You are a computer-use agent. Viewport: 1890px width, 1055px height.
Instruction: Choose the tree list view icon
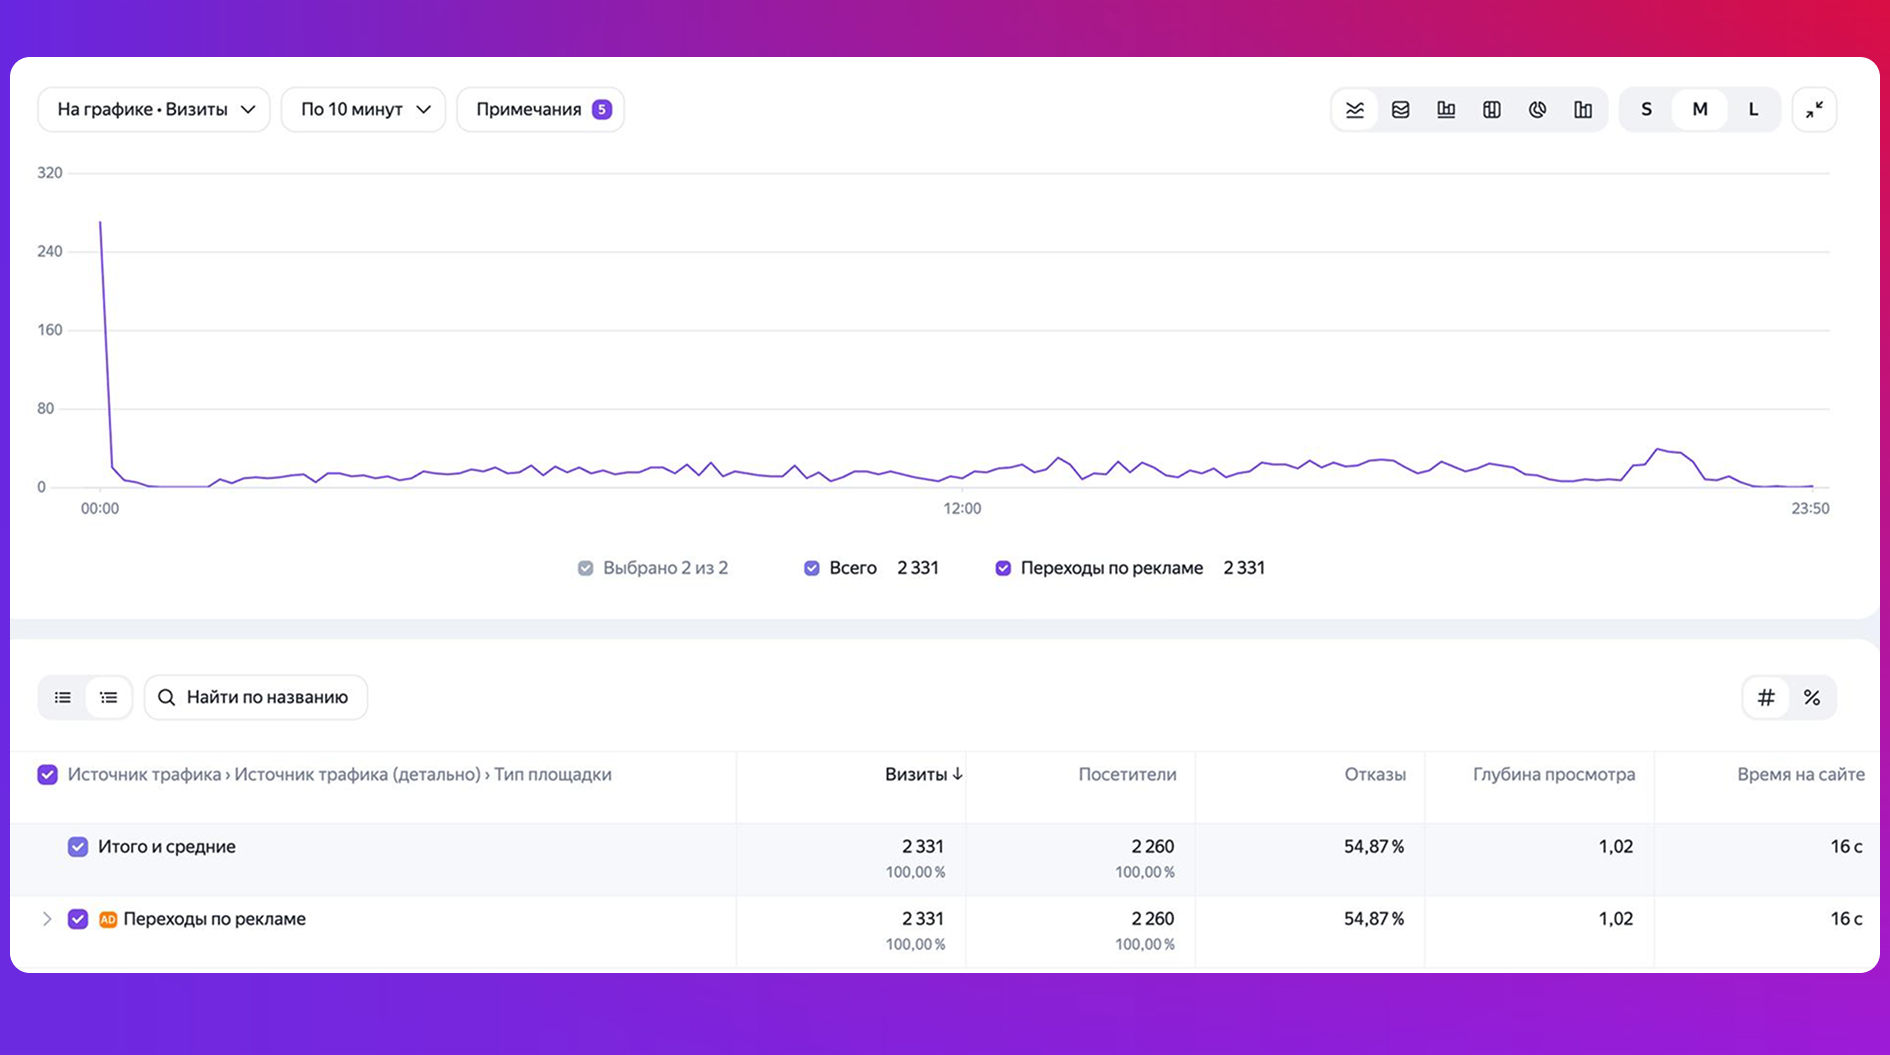[x=109, y=697]
